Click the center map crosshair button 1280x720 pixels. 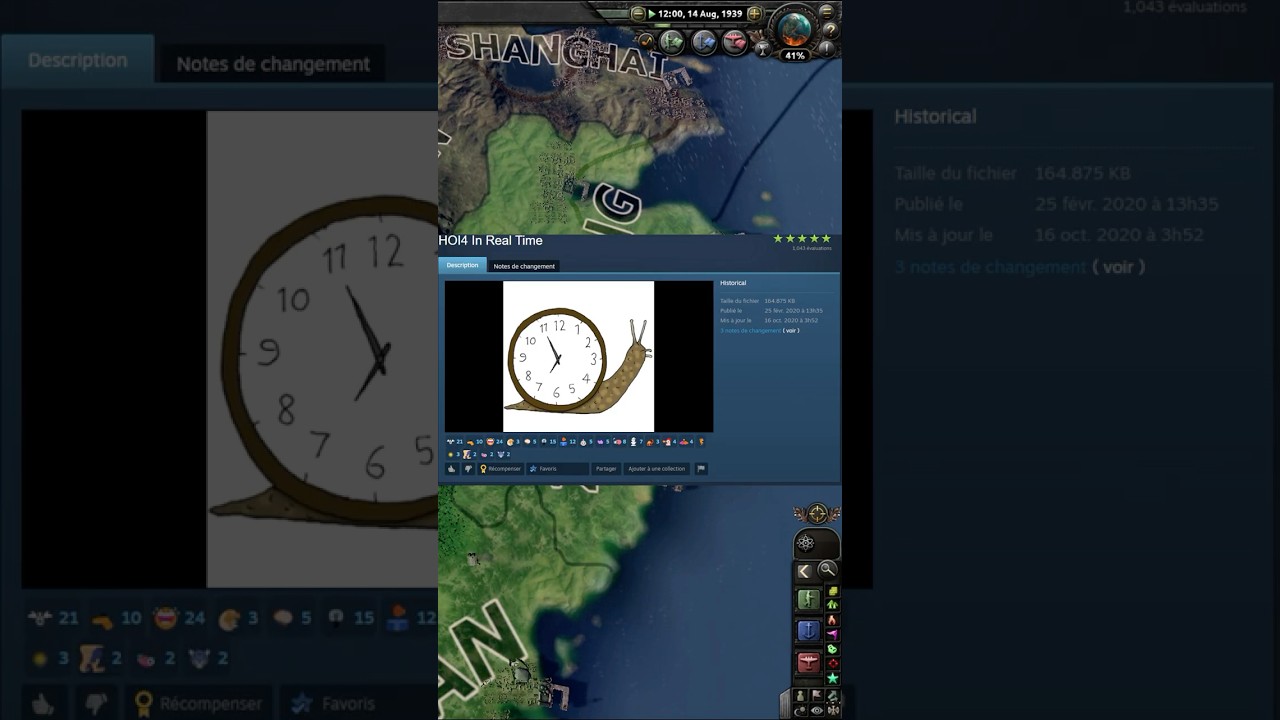[817, 514]
